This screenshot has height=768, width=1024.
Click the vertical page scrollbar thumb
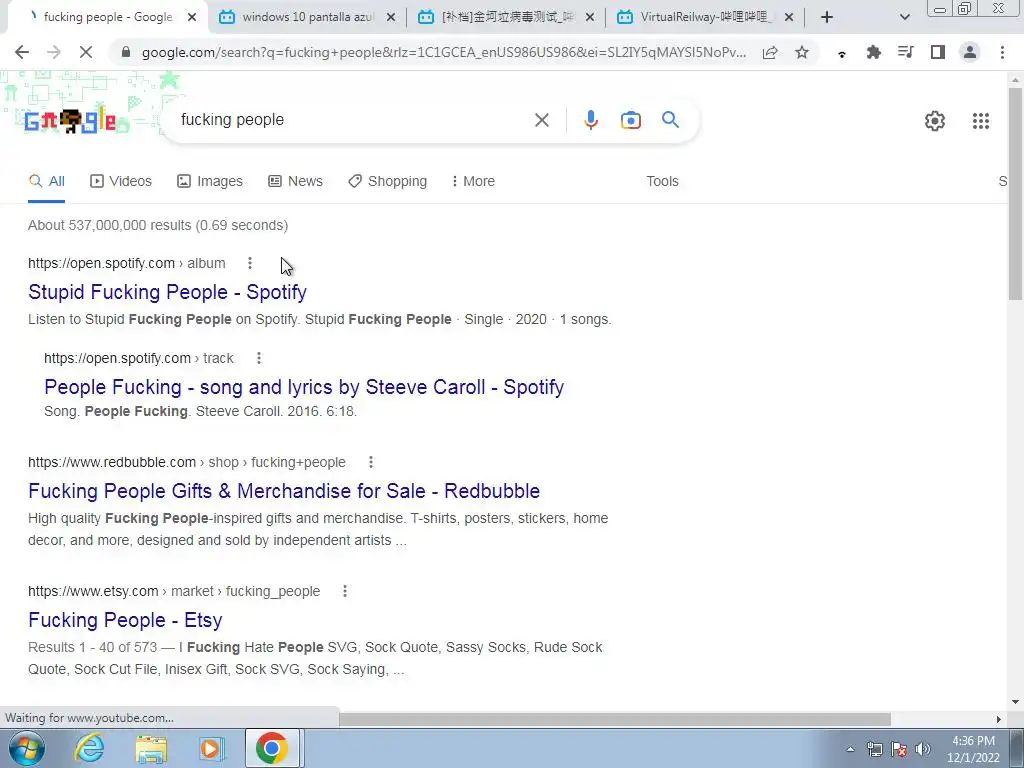click(1015, 193)
